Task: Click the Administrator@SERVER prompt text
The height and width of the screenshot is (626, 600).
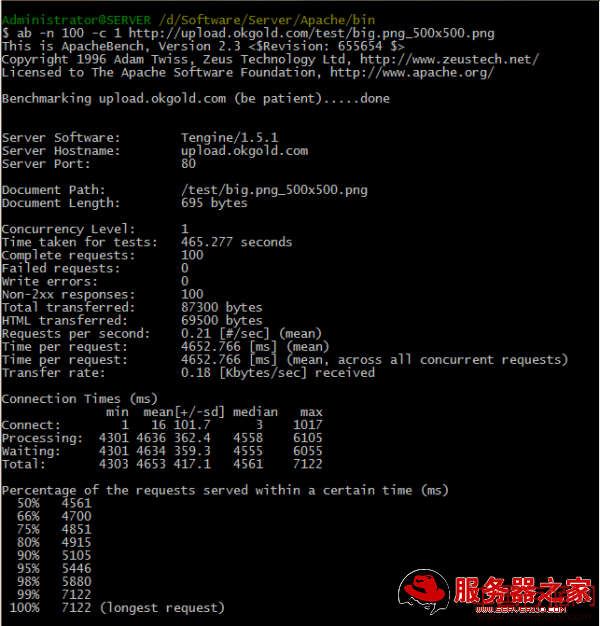Action: coord(76,20)
